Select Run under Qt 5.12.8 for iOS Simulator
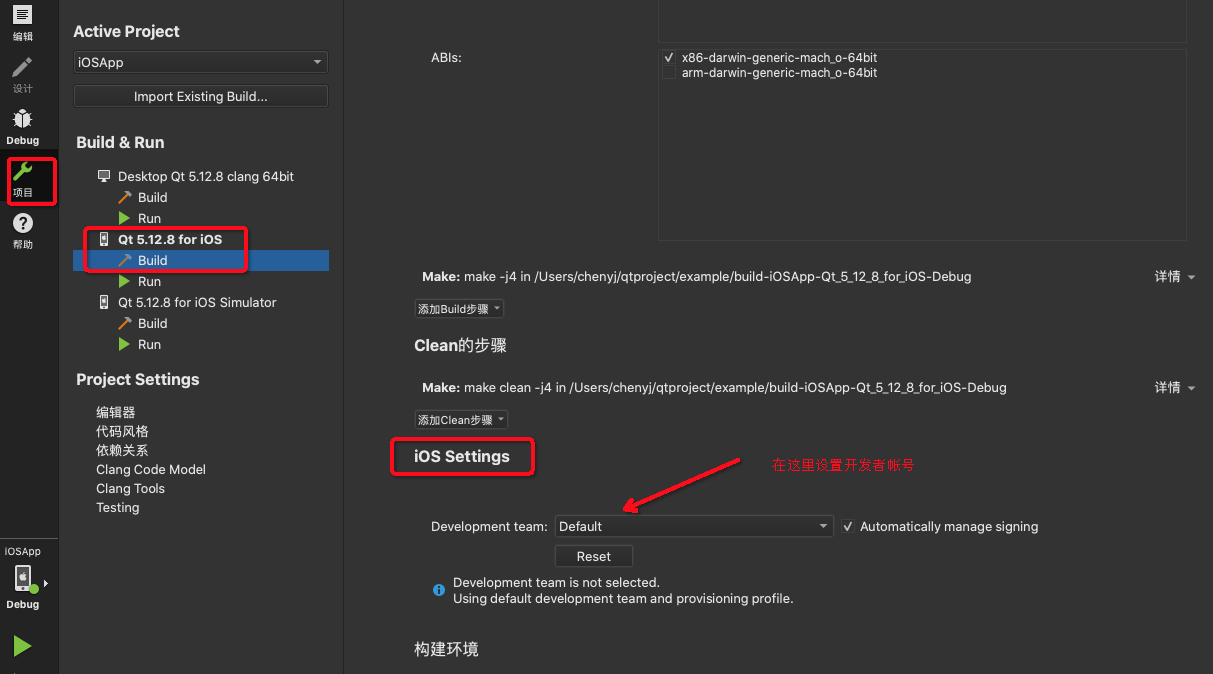1213x674 pixels. (148, 344)
